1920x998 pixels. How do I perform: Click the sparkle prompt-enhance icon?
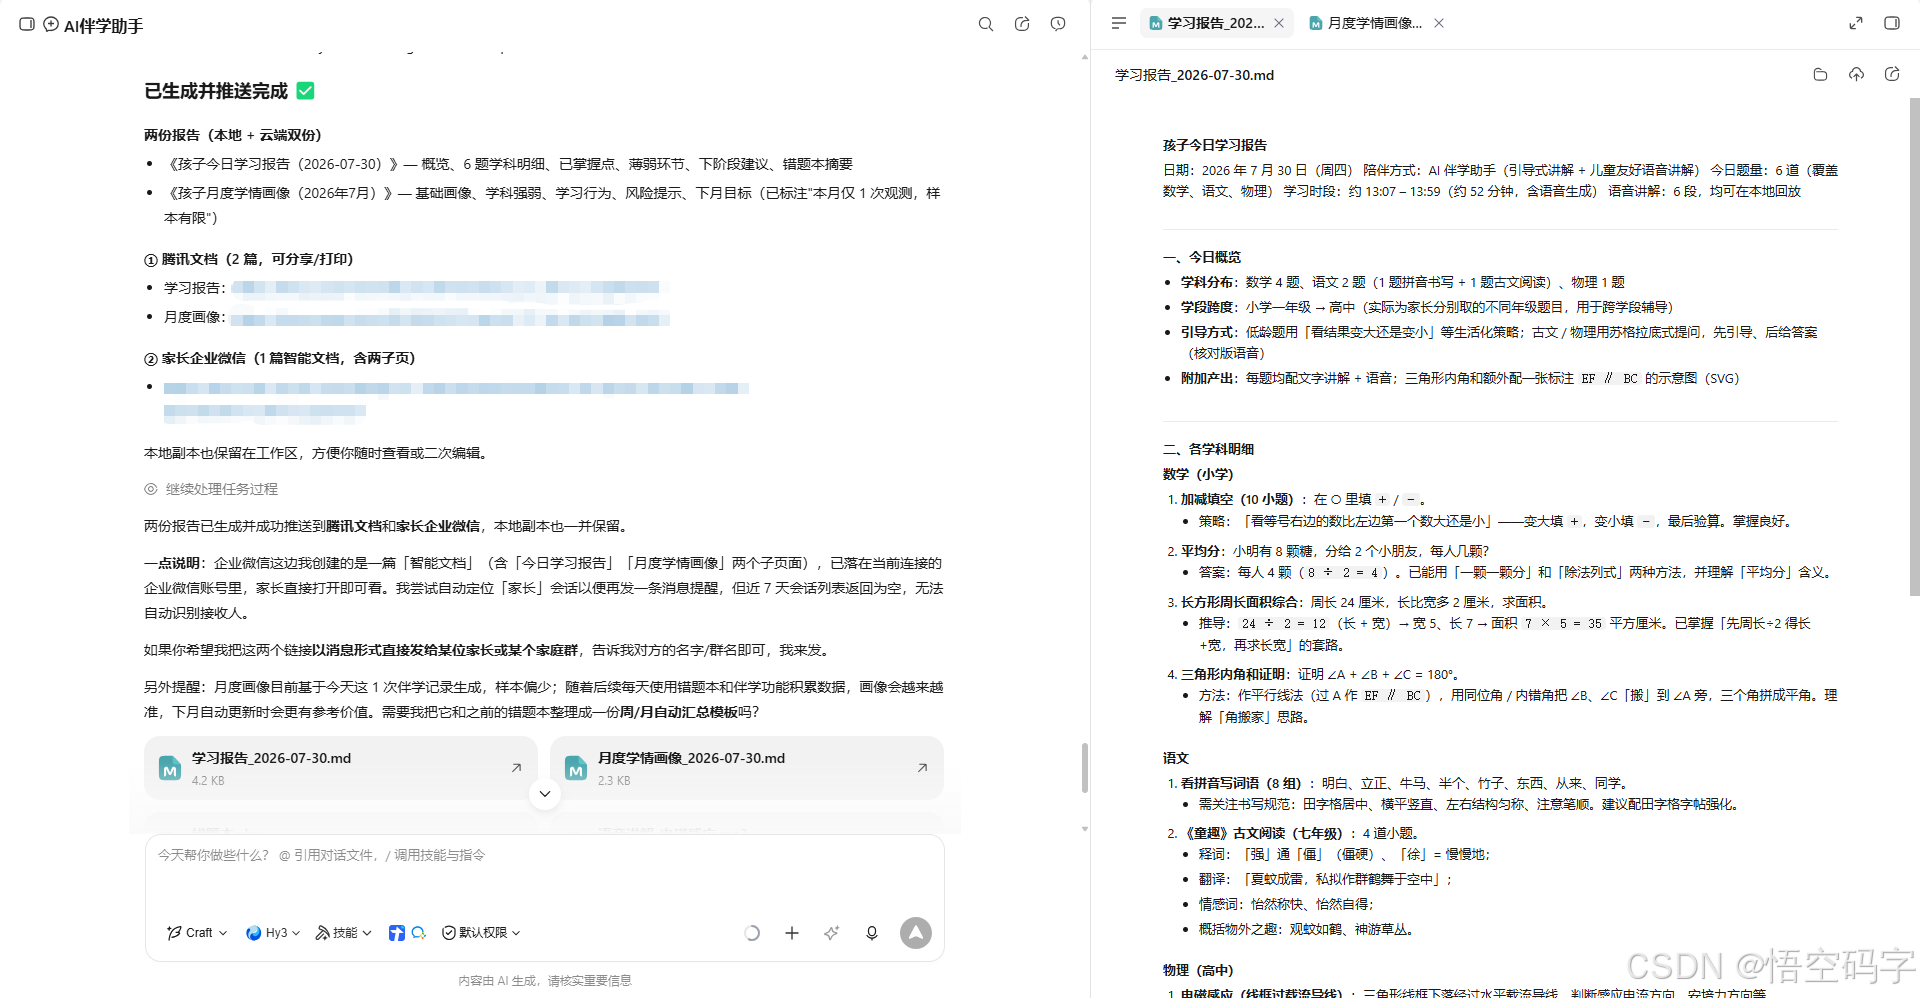pyautogui.click(x=832, y=933)
